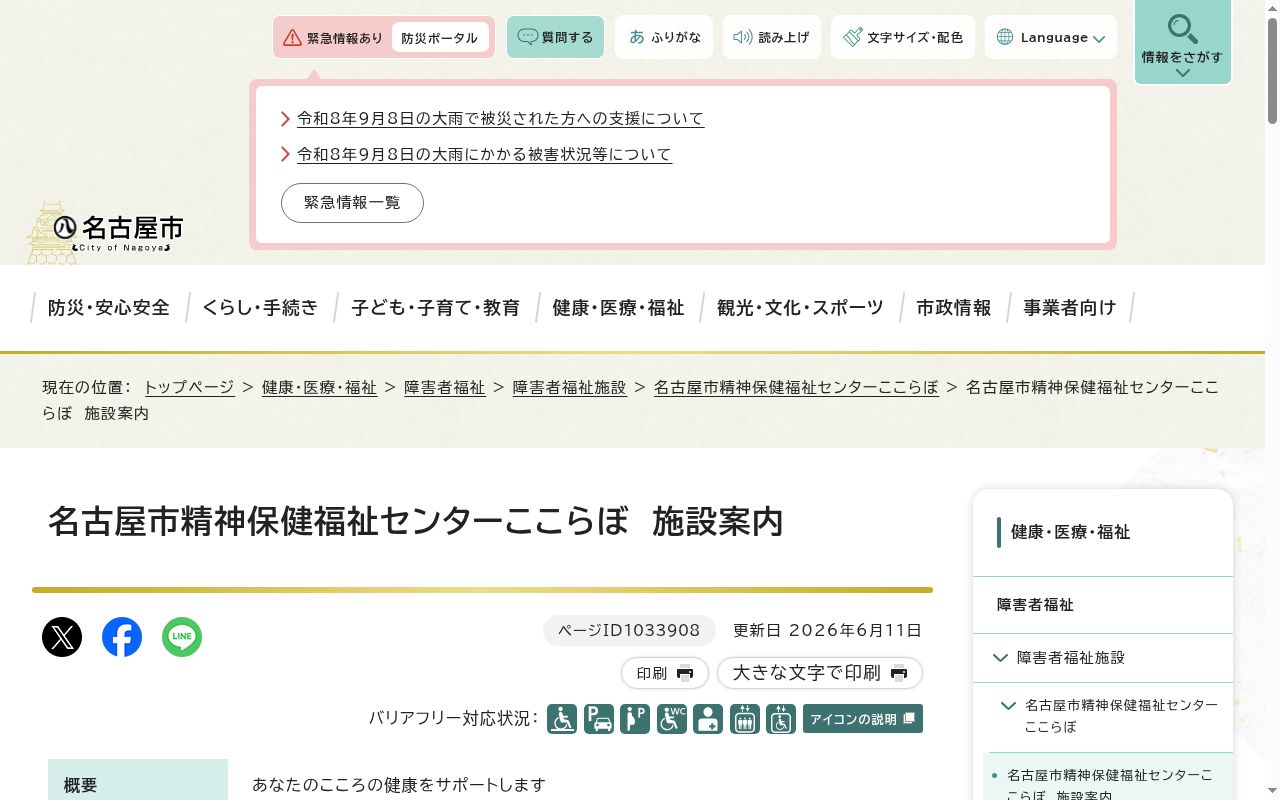1280x800 pixels.
Task: Click the Nagoya City logo
Action: [105, 234]
